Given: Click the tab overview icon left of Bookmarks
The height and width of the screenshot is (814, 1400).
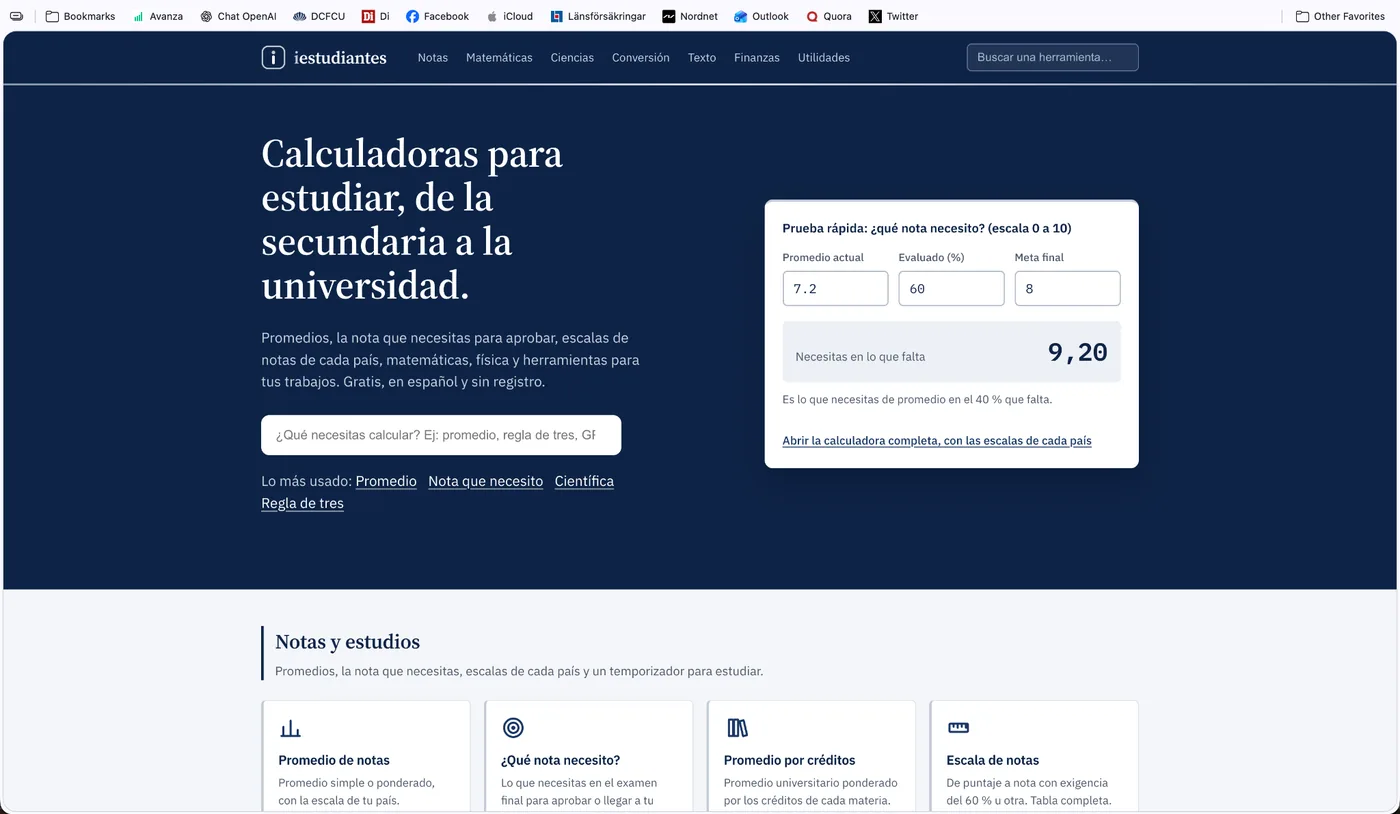Looking at the screenshot, I should coord(16,16).
